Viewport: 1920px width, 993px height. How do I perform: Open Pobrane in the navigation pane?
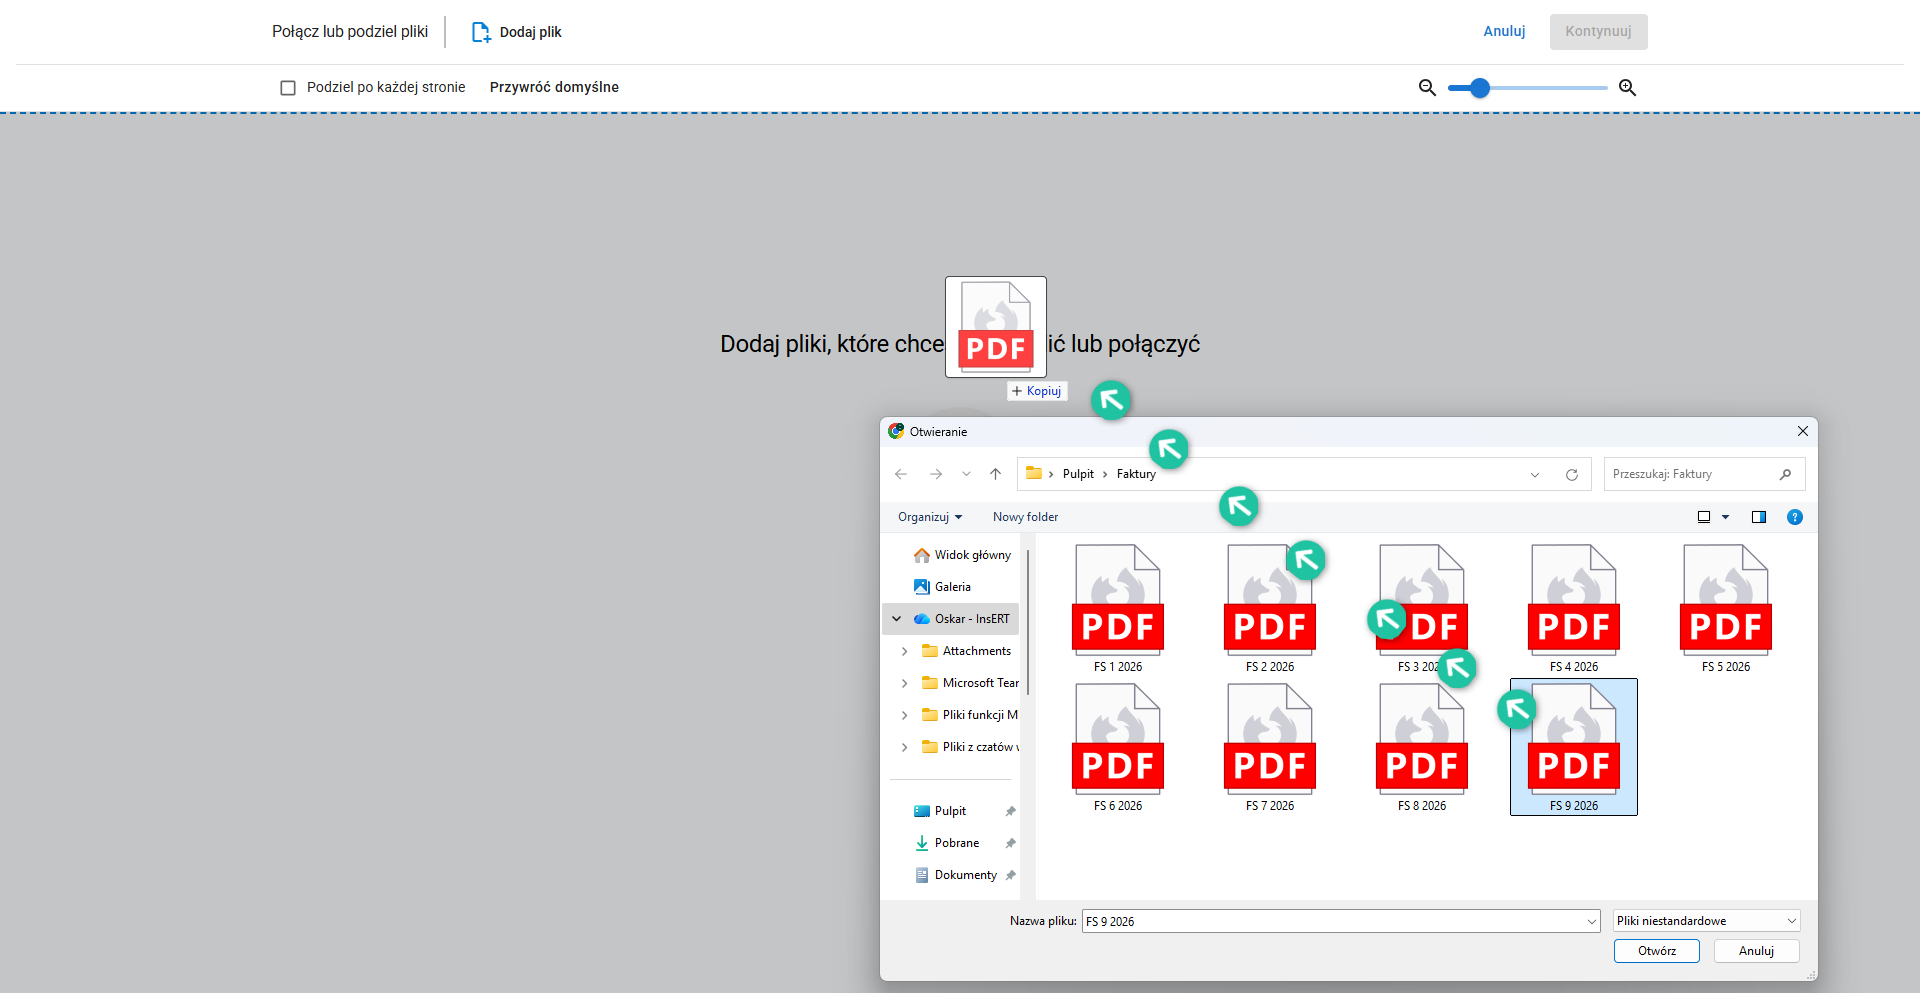956,843
